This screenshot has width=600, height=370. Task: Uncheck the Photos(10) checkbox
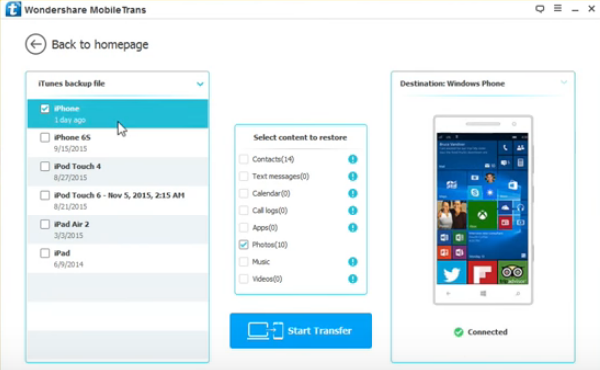point(243,245)
